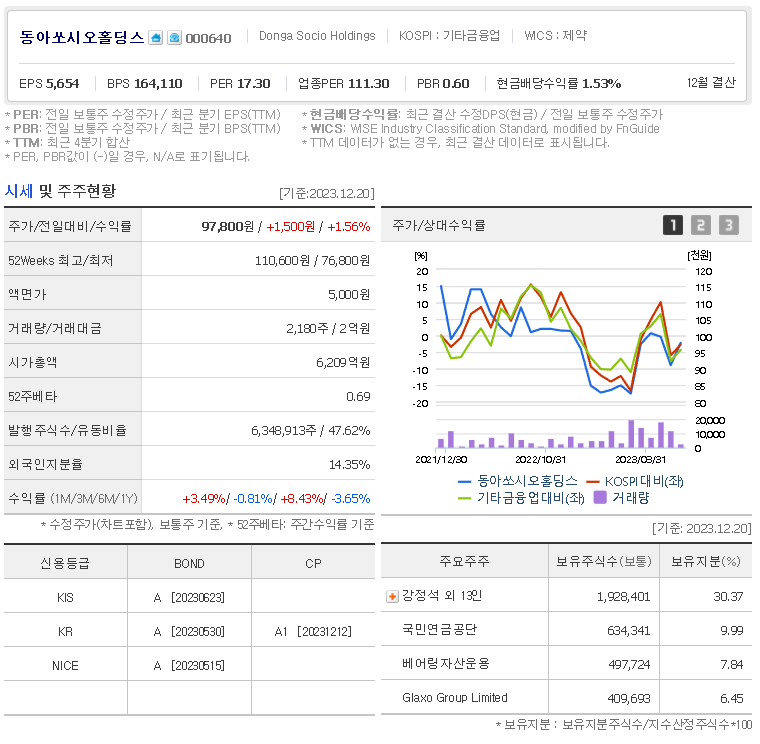Click the [기준:2023.12.20] date above price table
Screen dimensions: 760x744
point(327,193)
